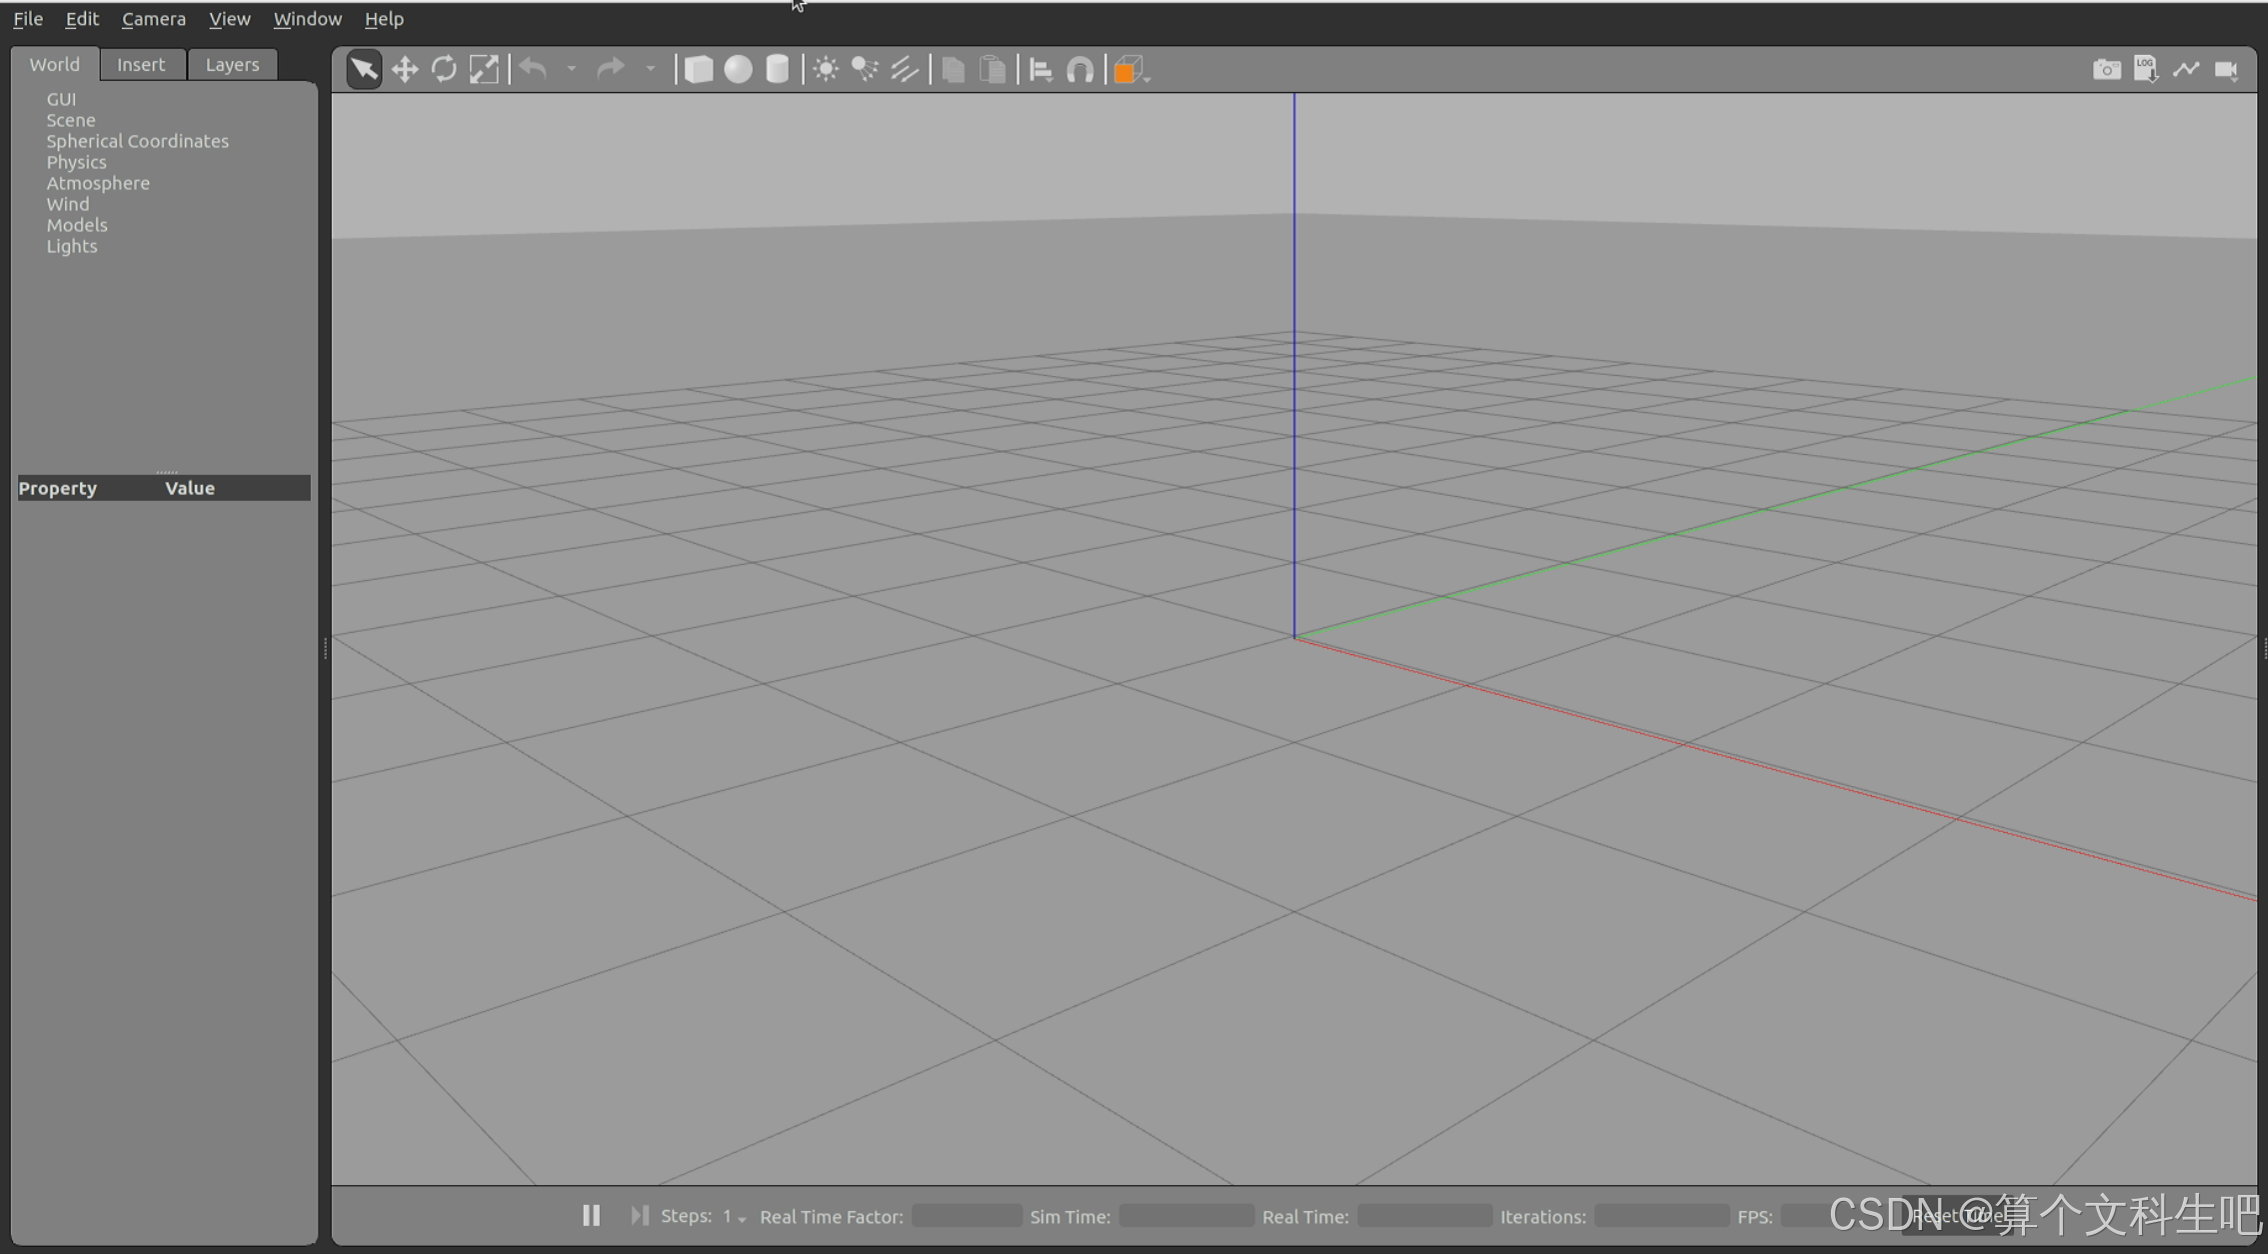2268x1254 pixels.
Task: Insert a cylinder shape
Action: [777, 69]
